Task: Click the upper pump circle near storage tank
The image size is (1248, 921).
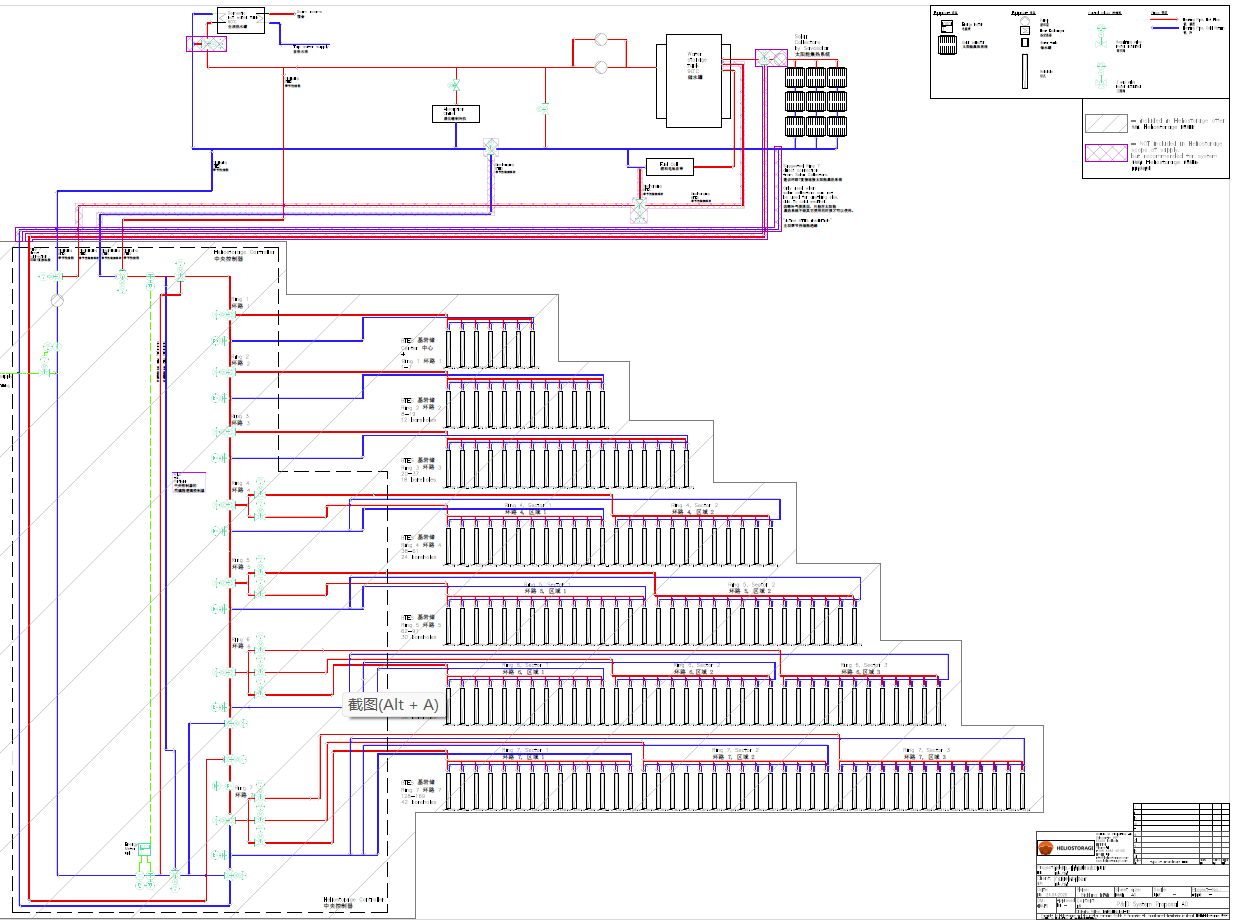Action: [x=601, y=41]
